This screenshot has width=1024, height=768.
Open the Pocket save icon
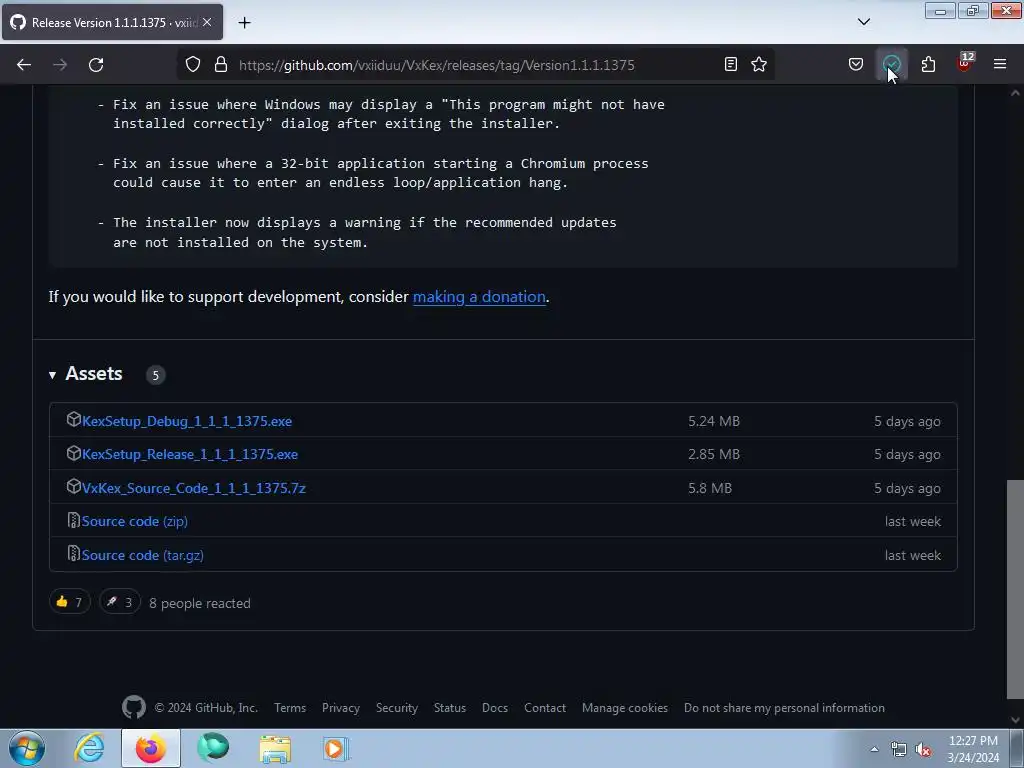tap(856, 64)
